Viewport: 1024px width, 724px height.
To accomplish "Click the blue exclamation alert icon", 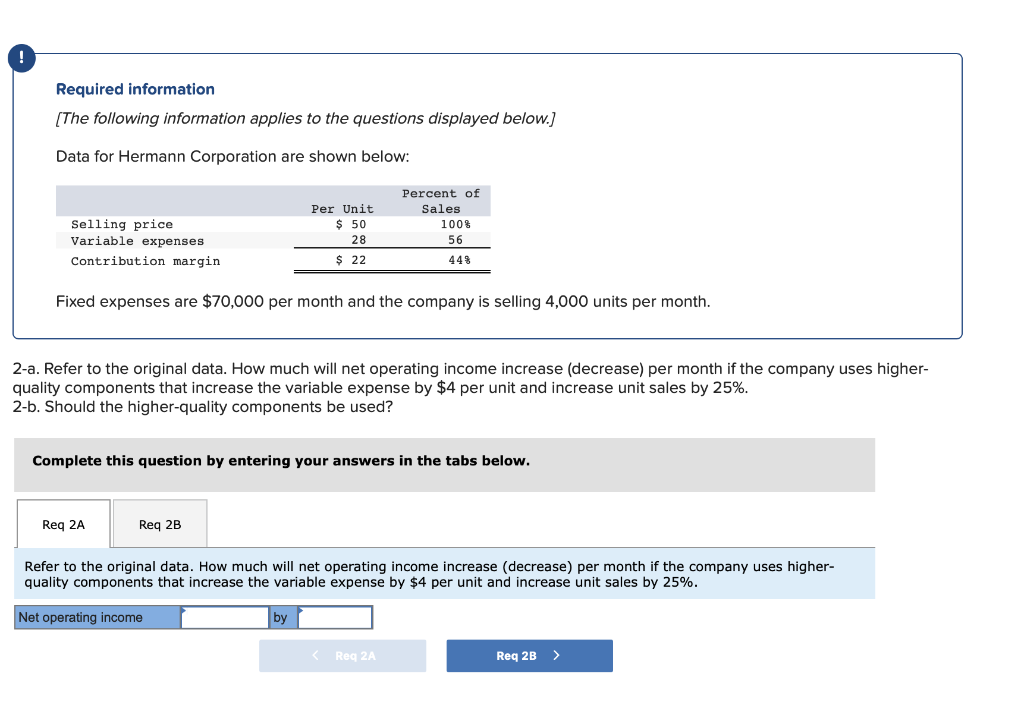I will 21,58.
